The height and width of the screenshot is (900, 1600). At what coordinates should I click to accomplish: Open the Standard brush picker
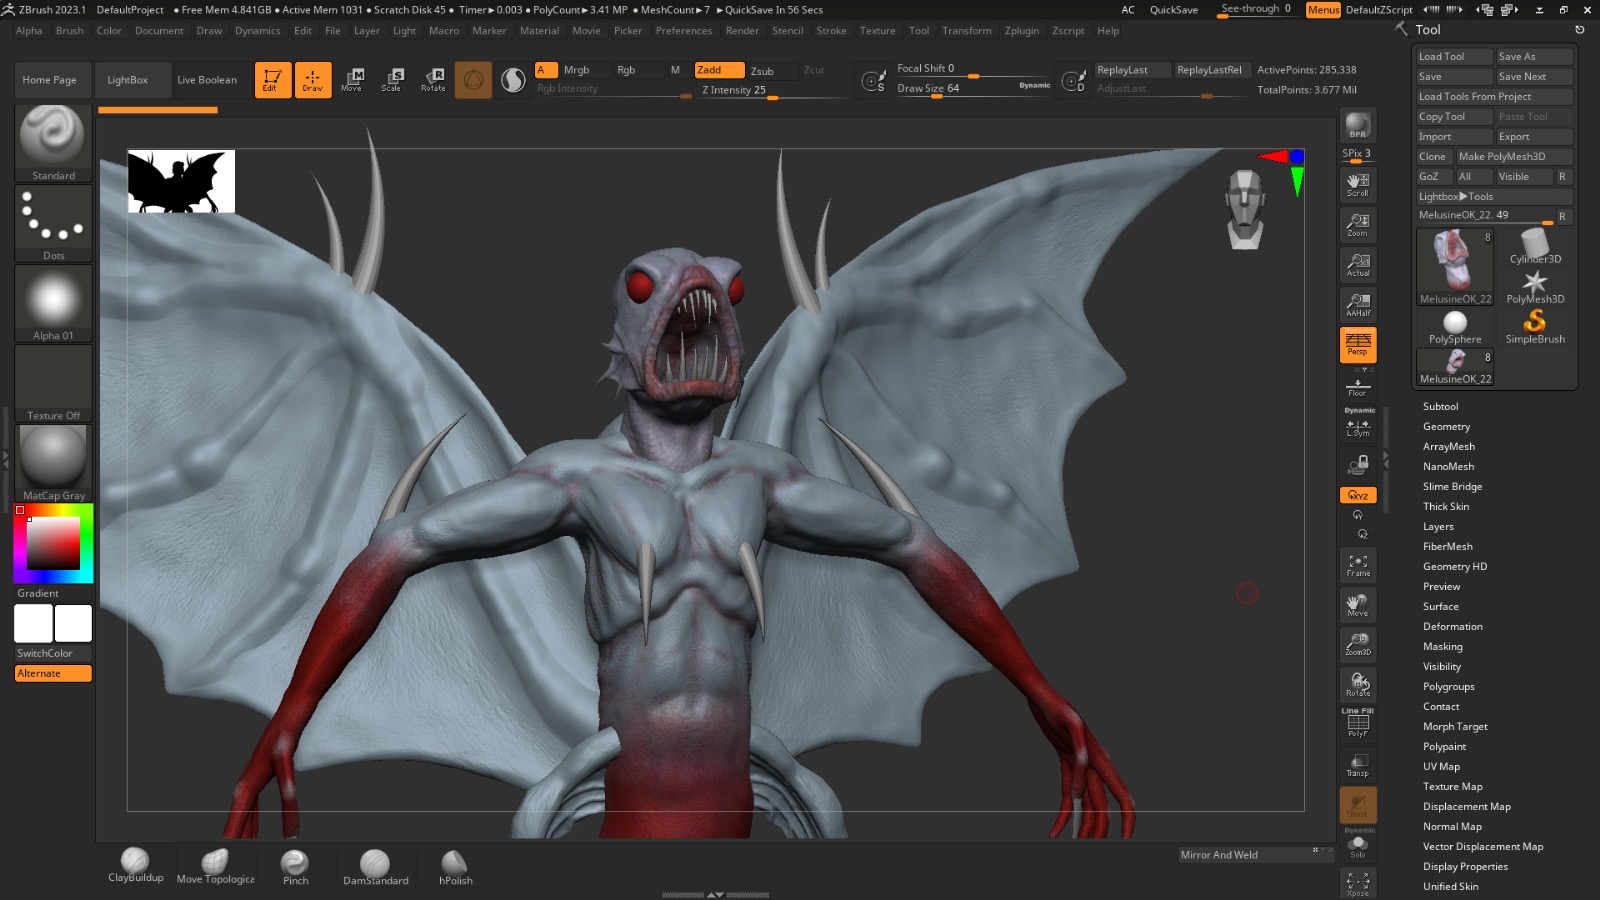[53, 143]
